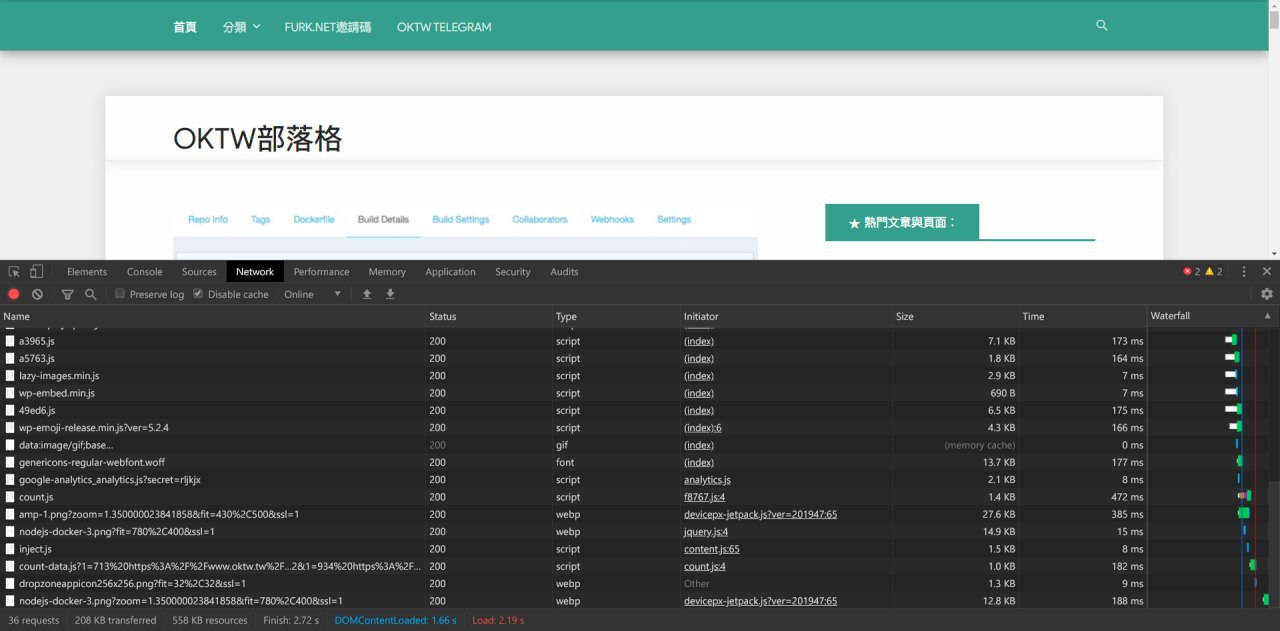
Task: Click the file icon beside a3965.js
Action: (10, 341)
